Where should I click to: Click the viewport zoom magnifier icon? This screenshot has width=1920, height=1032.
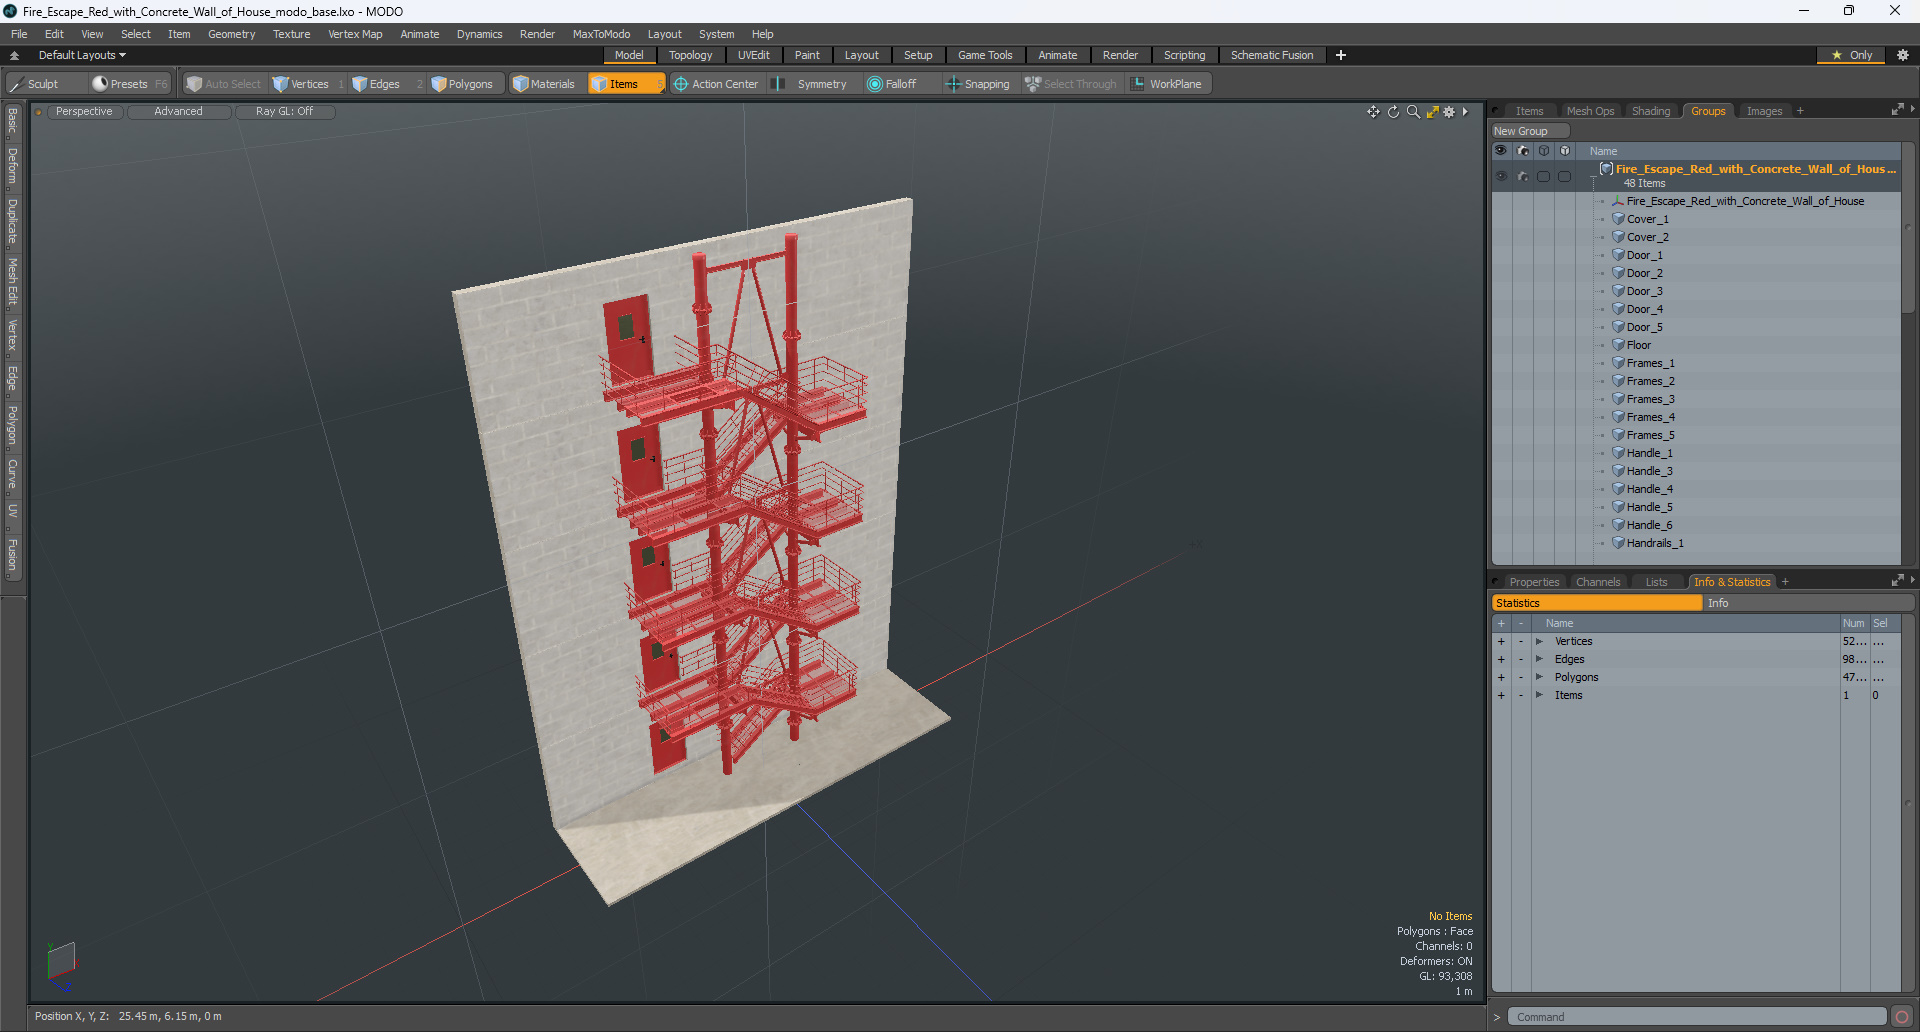pyautogui.click(x=1413, y=112)
